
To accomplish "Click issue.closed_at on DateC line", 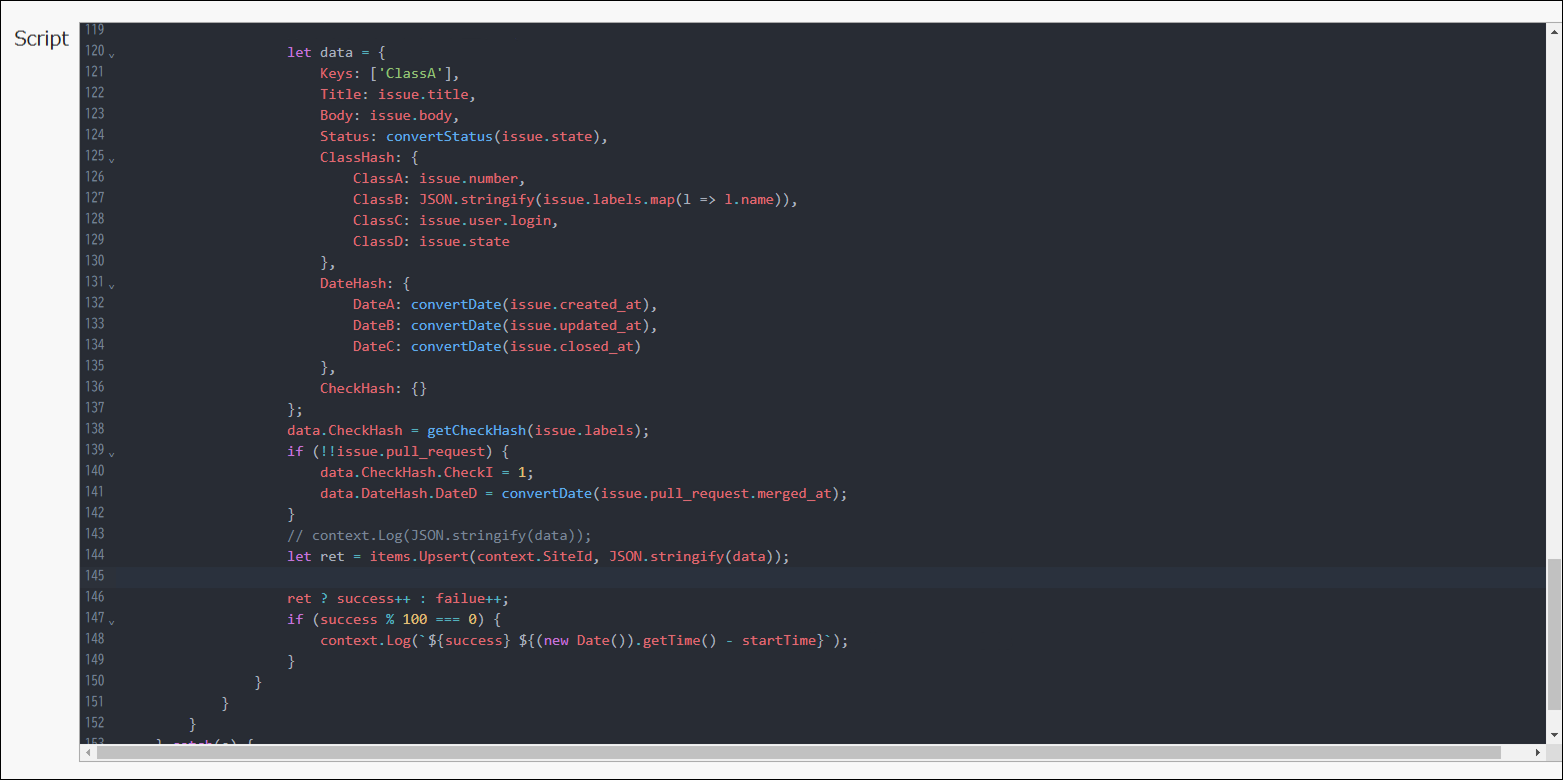I will pos(571,346).
